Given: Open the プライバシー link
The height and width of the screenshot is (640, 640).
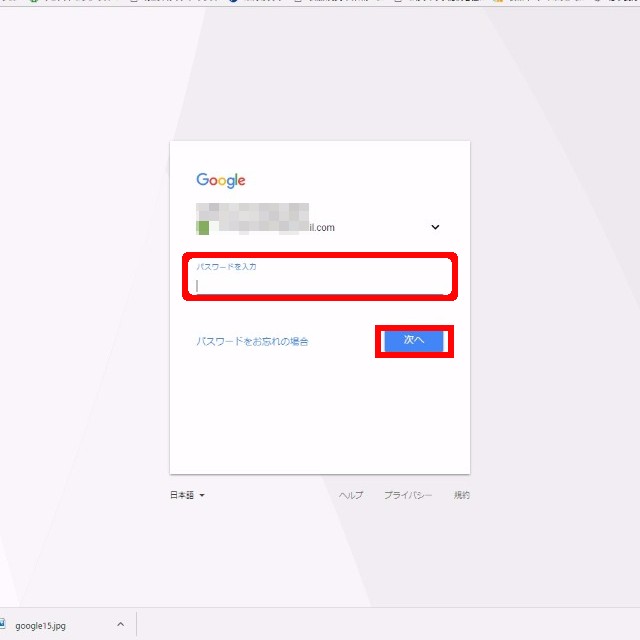Looking at the screenshot, I should pos(408,495).
